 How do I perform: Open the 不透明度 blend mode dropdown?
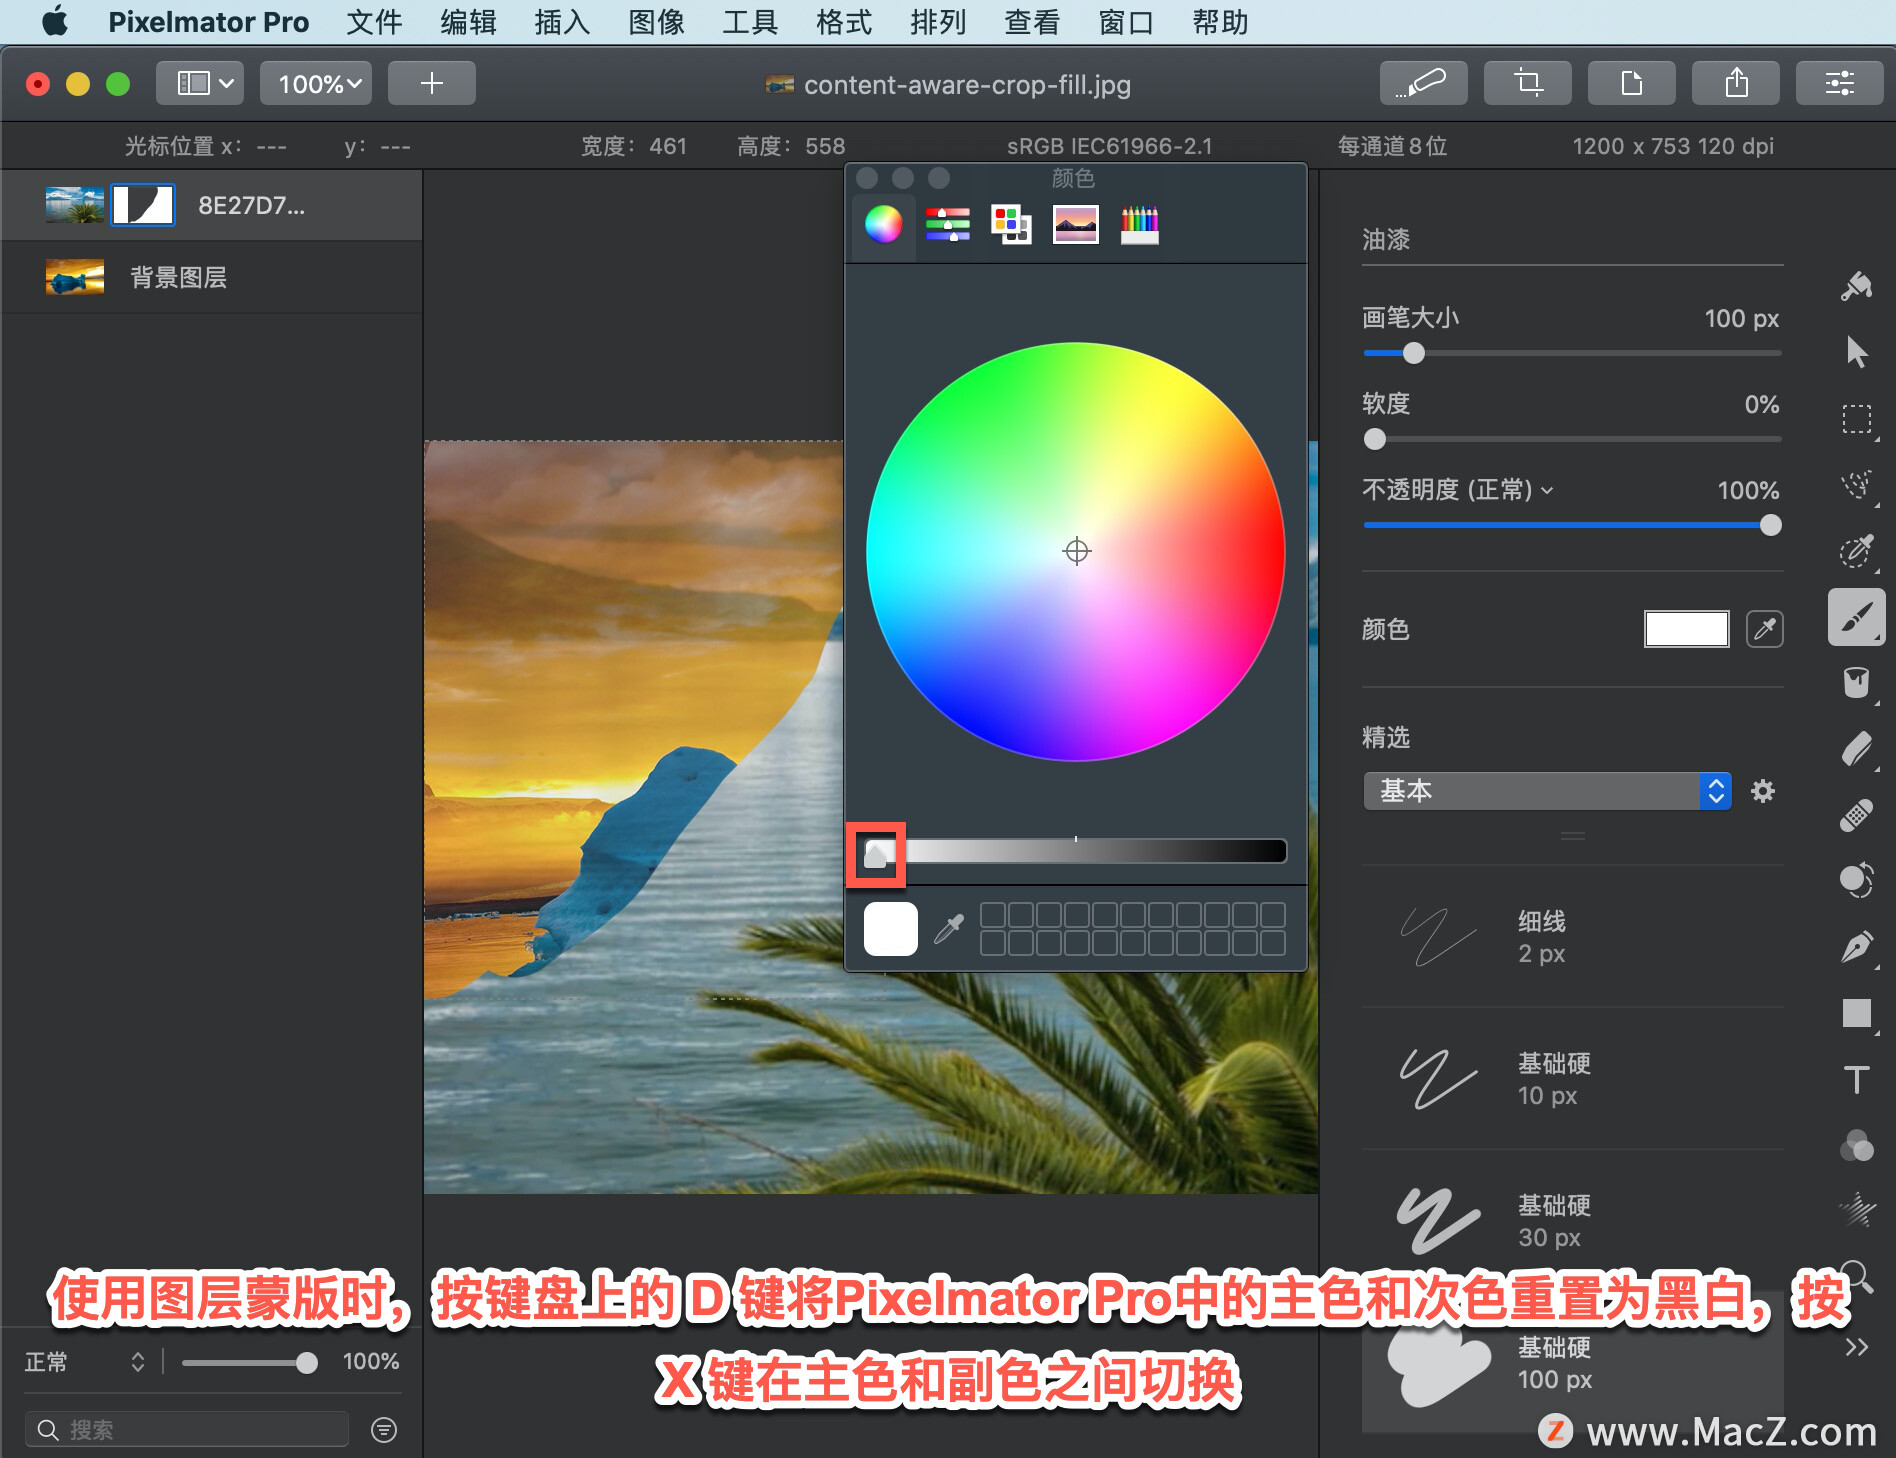tap(1458, 490)
